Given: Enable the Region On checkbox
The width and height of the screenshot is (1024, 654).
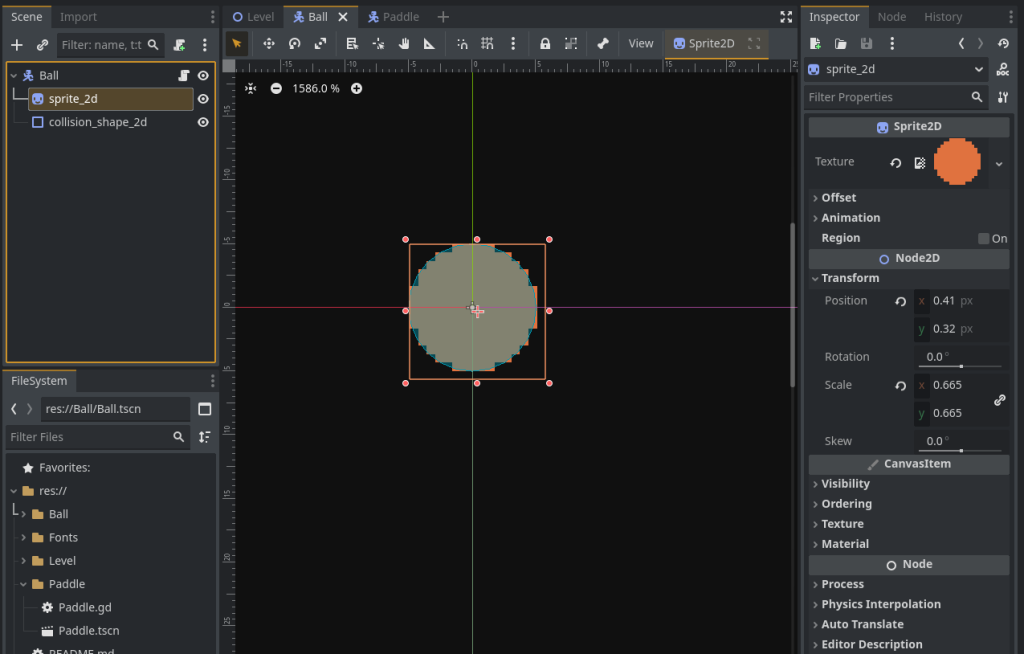Looking at the screenshot, I should [984, 238].
